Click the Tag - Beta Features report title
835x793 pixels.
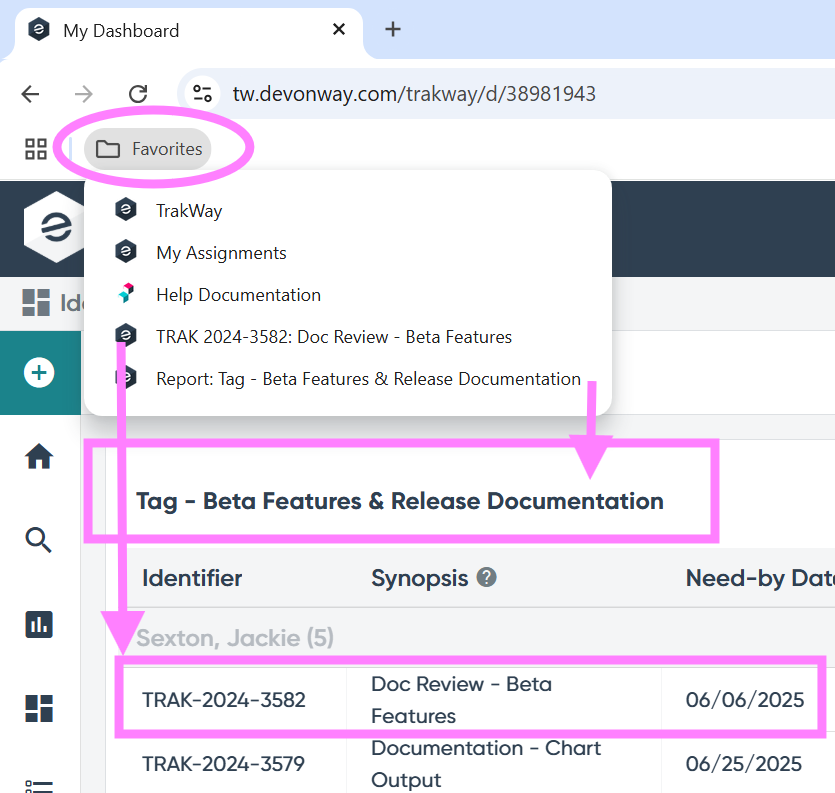(400, 502)
